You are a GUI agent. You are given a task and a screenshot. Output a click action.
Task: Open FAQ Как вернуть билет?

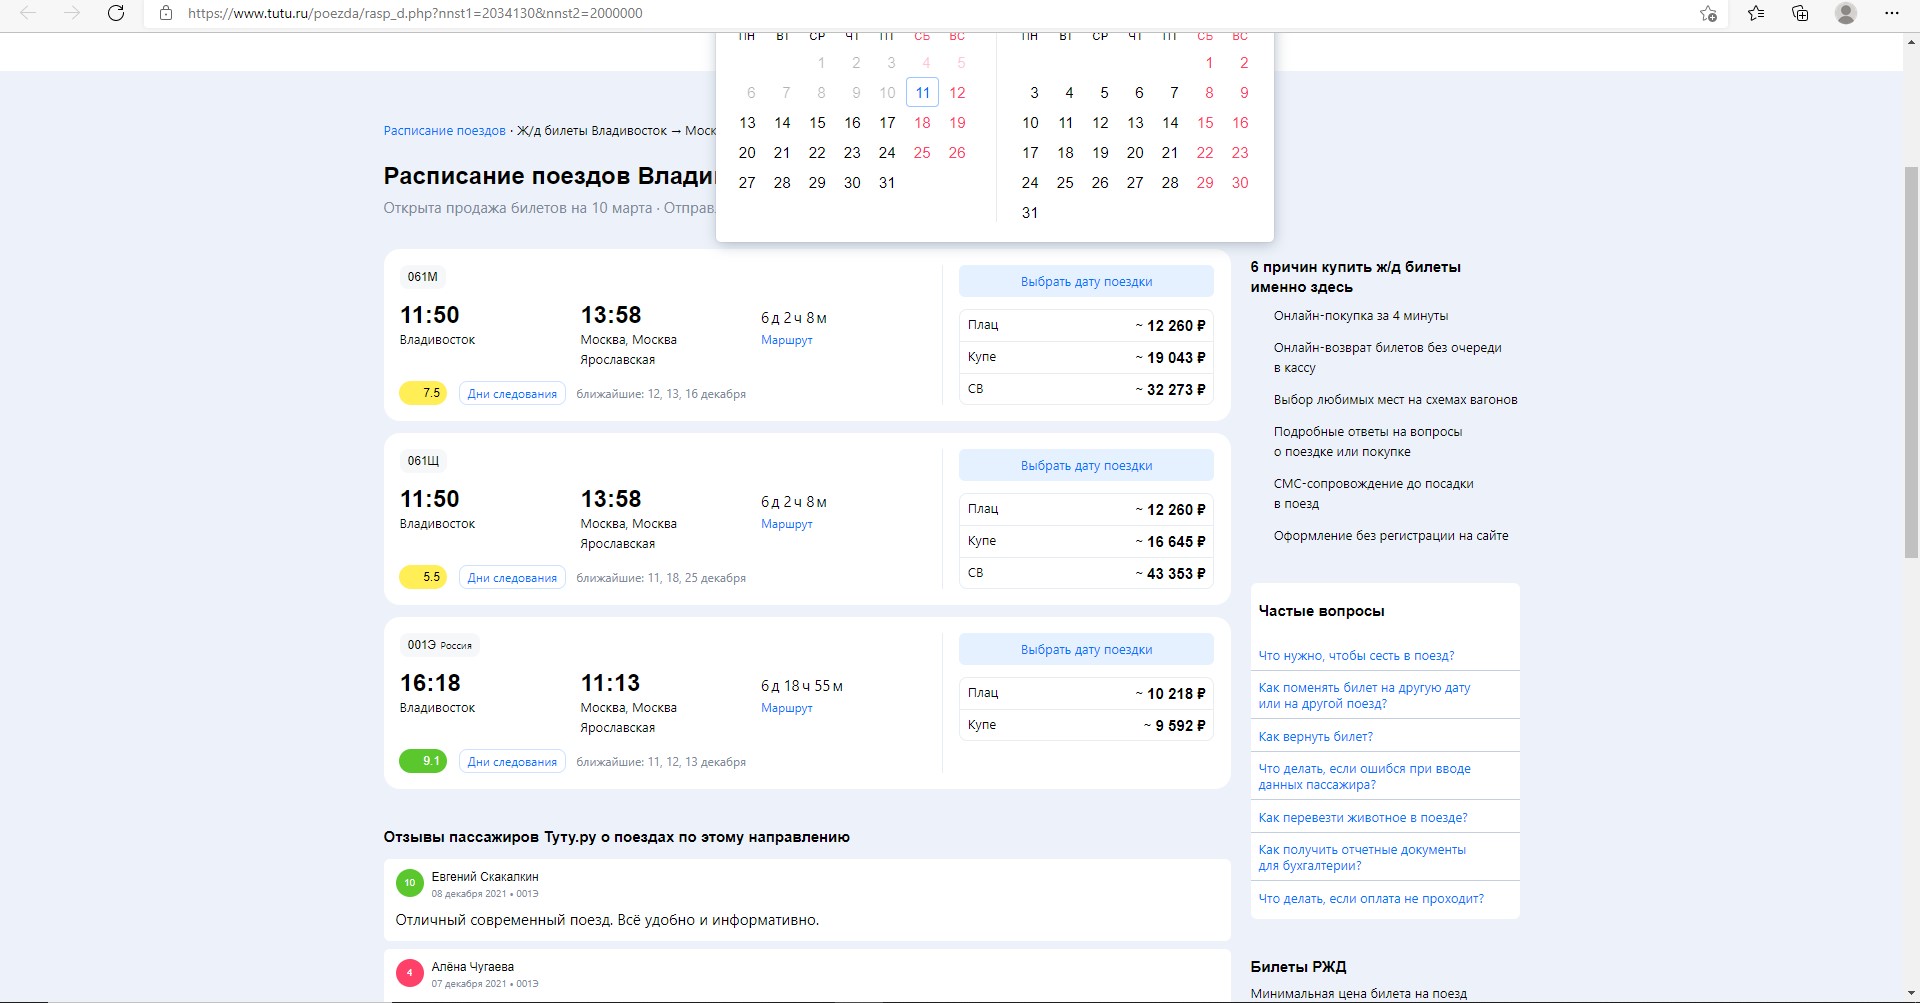[1315, 737]
